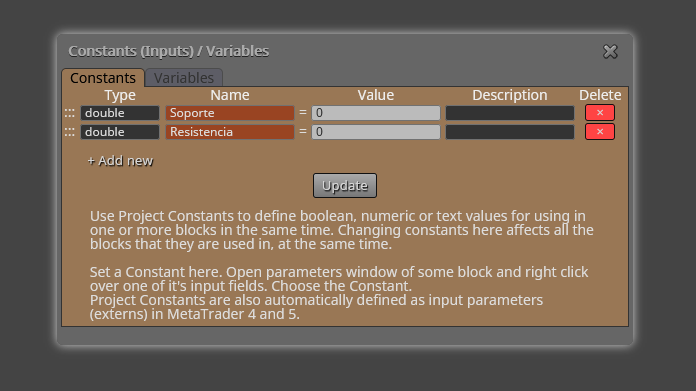This screenshot has height=391, width=696.
Task: Switch to the Variables tab
Action: click(x=184, y=78)
